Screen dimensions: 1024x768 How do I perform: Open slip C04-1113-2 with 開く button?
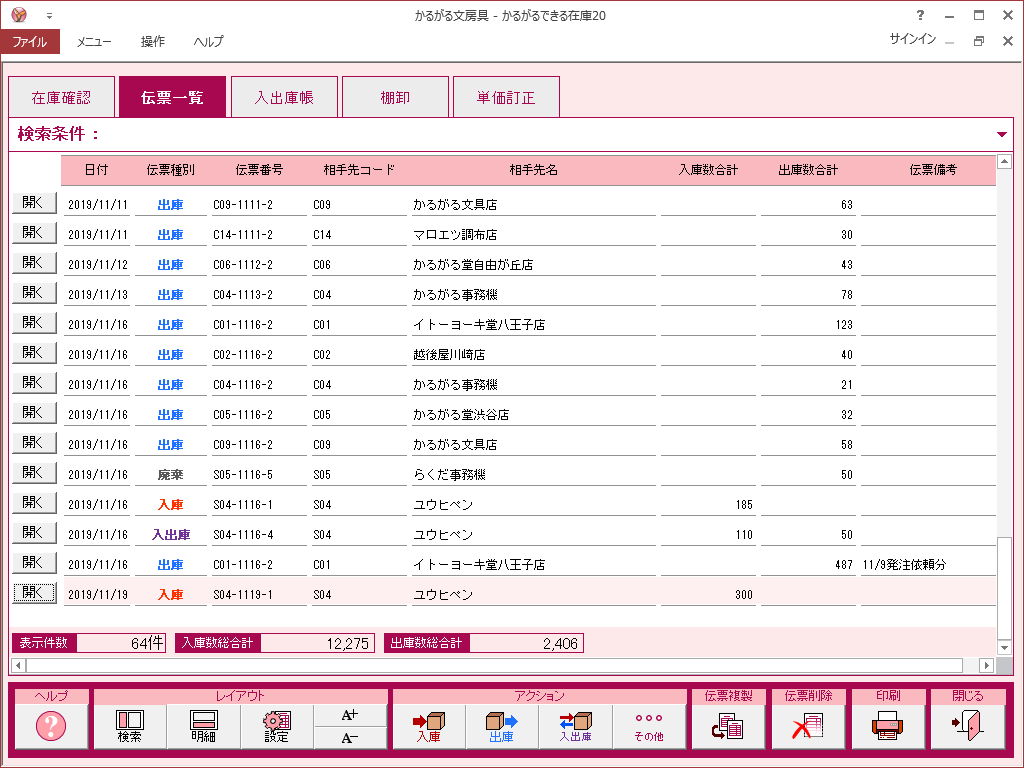[34, 293]
